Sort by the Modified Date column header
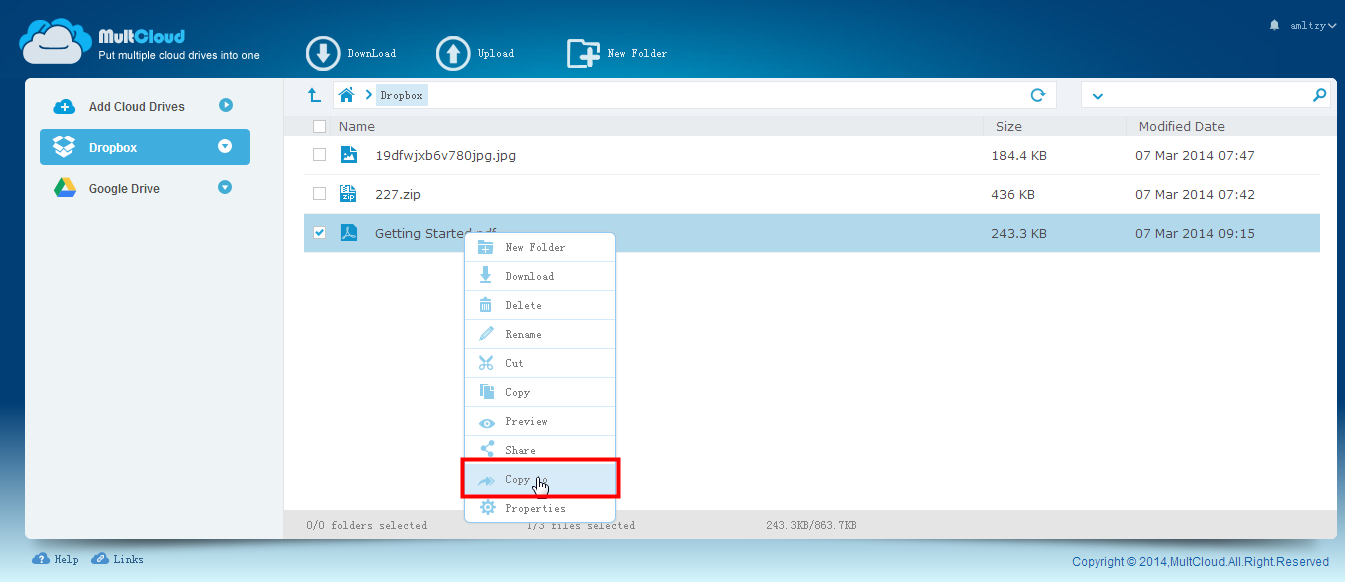The width and height of the screenshot is (1345, 582). click(x=1182, y=127)
